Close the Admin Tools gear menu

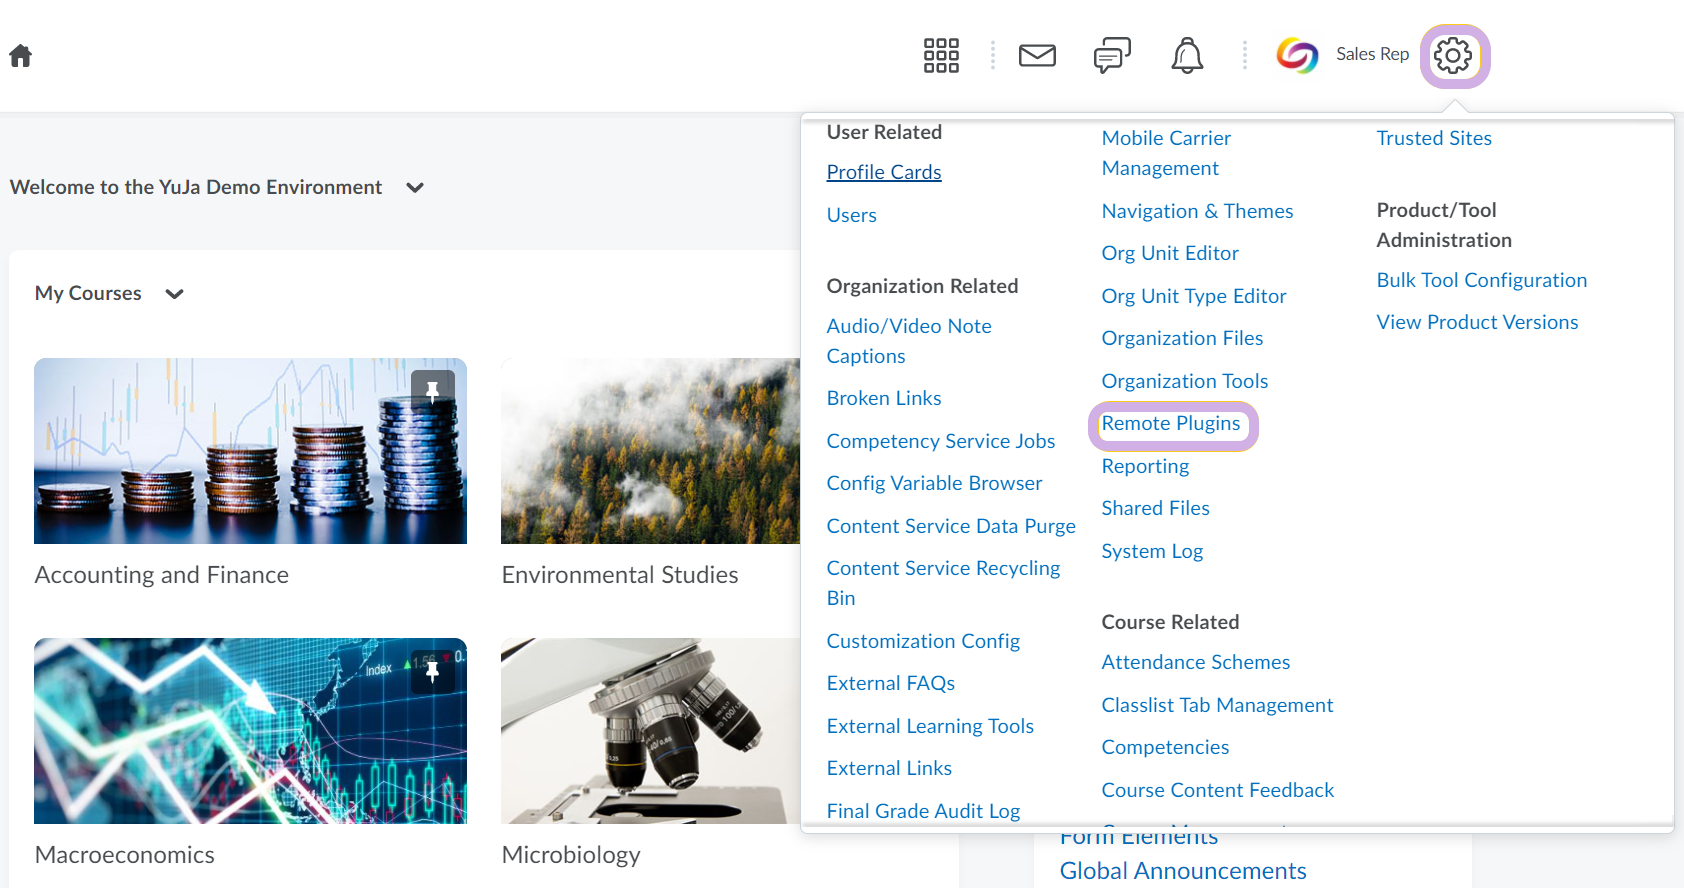[x=1454, y=56]
